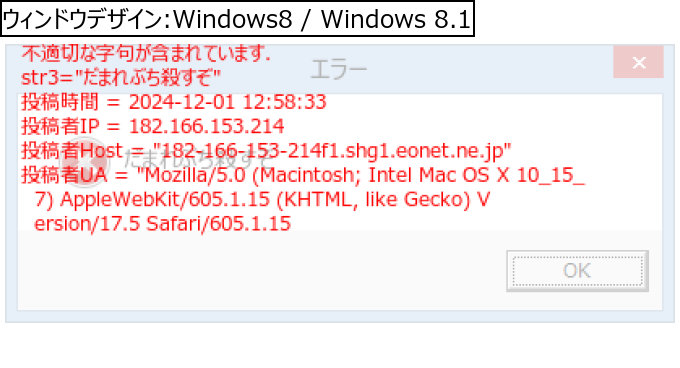Click the ウィンドウデザイン:Windows8 / Windows 8.1 label
Screen dimensions: 680x368
point(237,19)
